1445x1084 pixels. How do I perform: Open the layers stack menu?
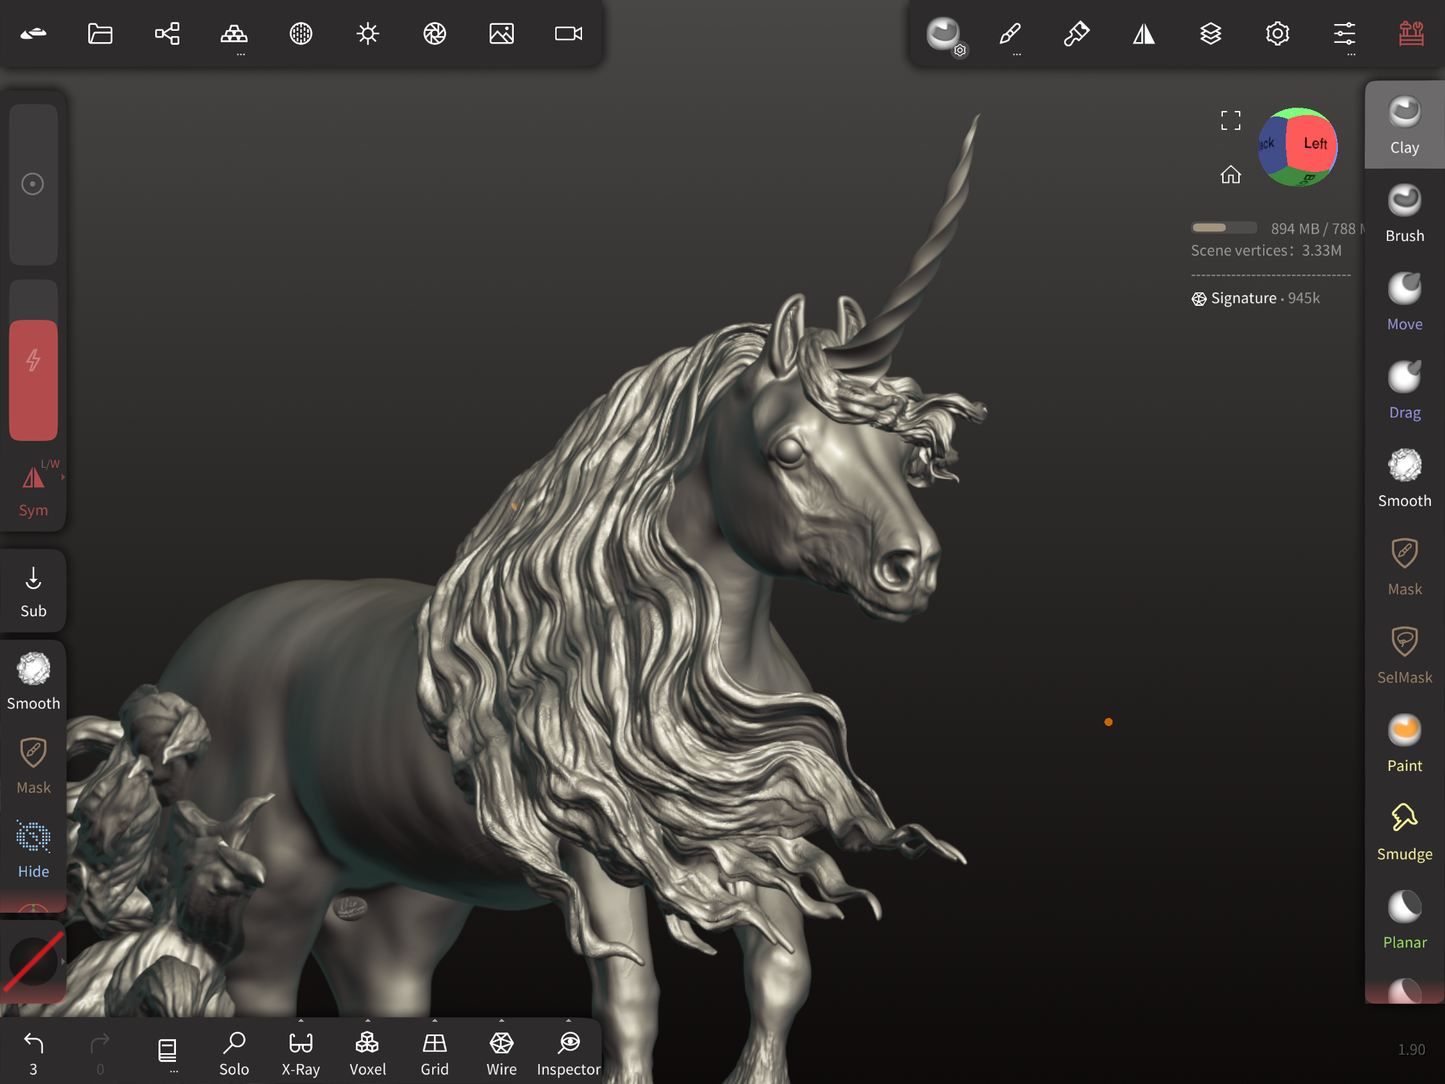[x=1210, y=34]
